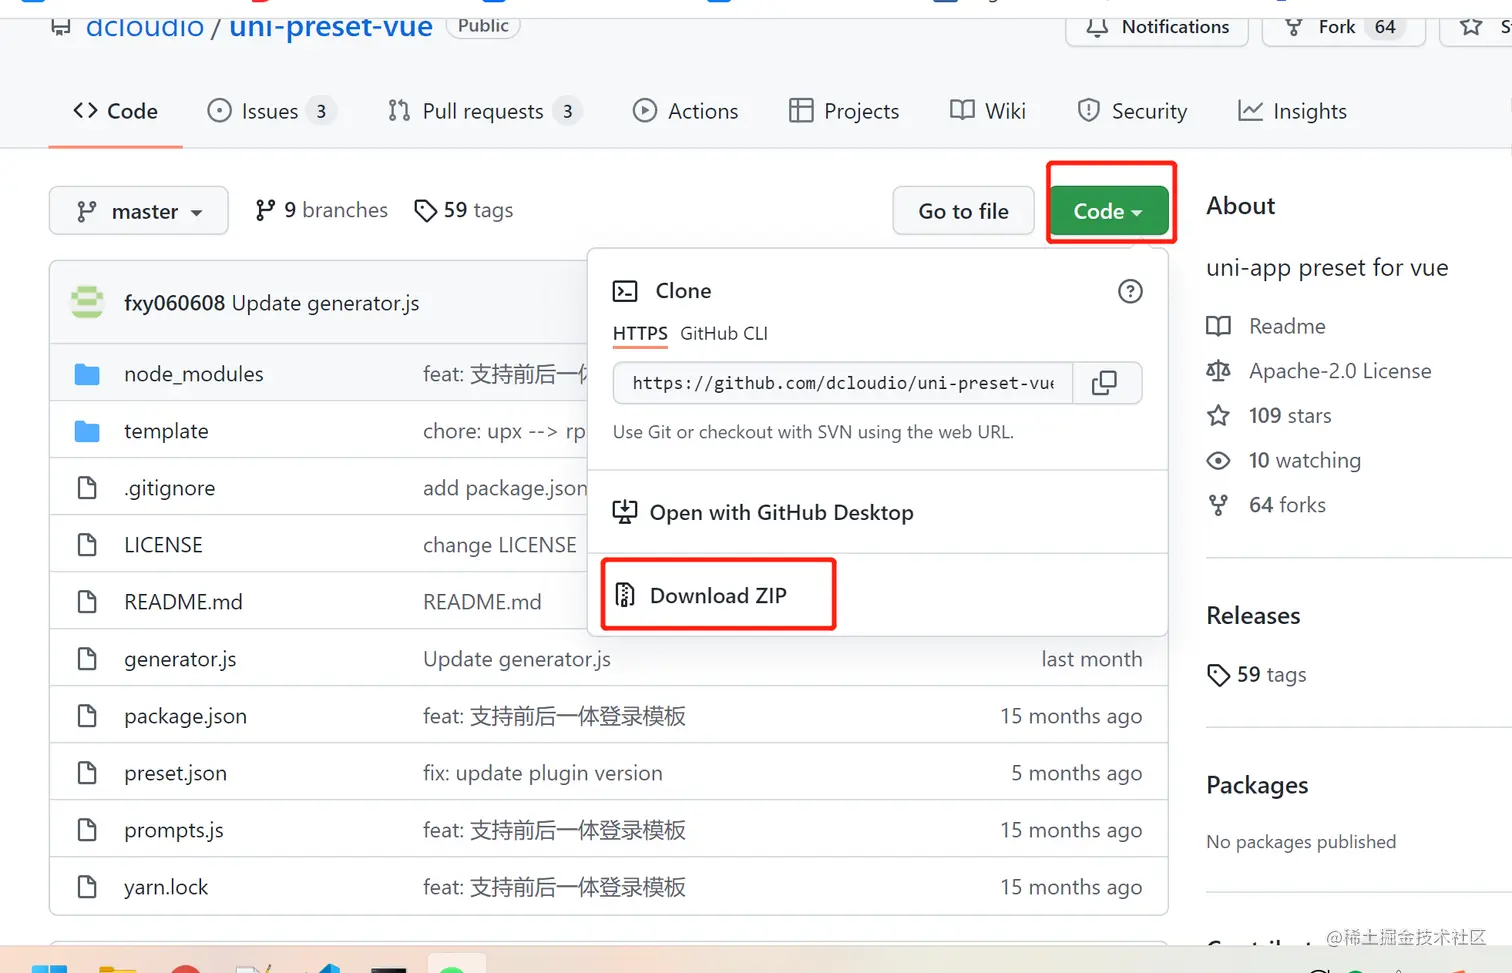Click the .gitignore file icon
Screen dimensions: 1512x973
coord(87,488)
